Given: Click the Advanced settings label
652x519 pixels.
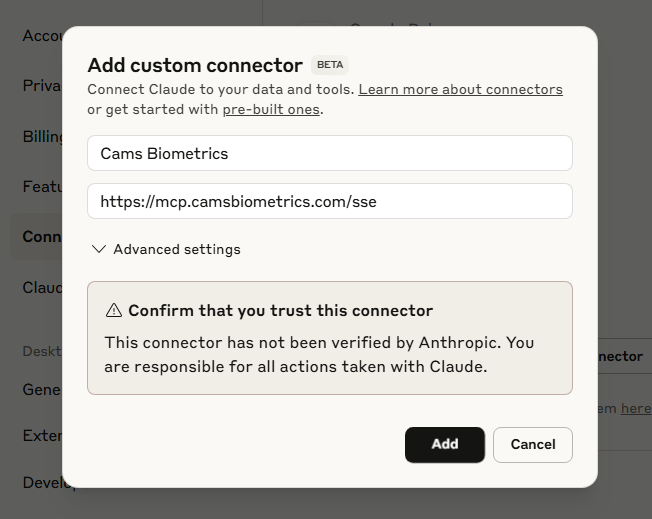Looking at the screenshot, I should (177, 250).
